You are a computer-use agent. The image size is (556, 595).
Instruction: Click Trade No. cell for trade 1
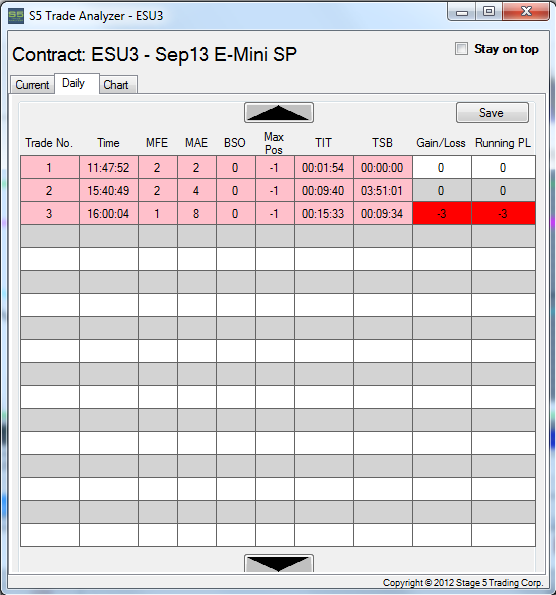coord(50,167)
